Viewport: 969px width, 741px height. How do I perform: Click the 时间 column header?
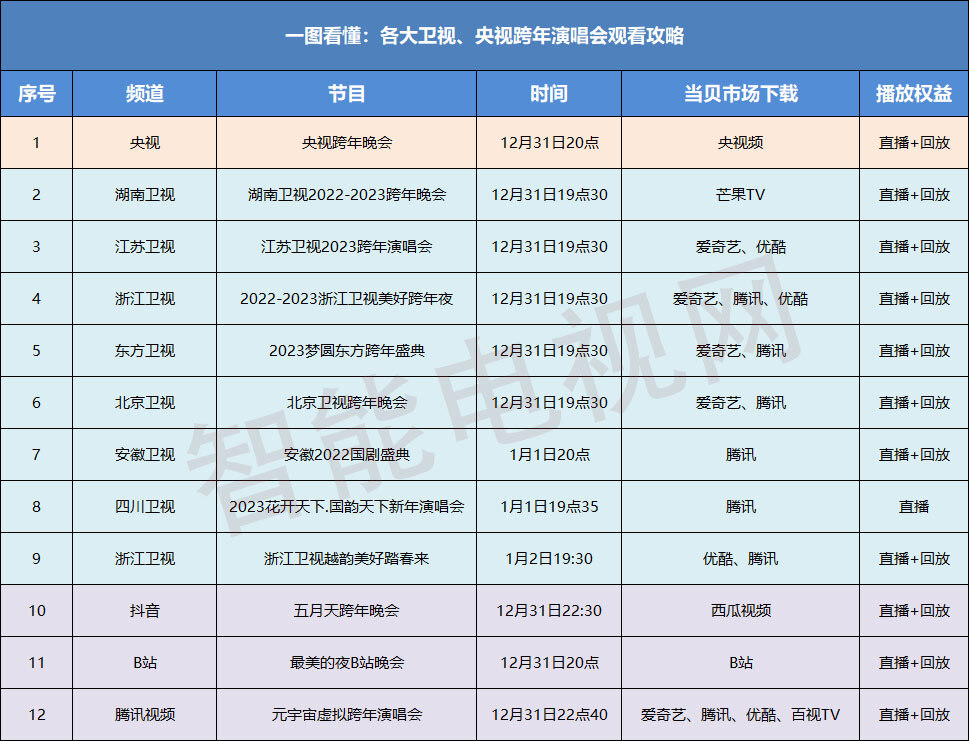[549, 93]
